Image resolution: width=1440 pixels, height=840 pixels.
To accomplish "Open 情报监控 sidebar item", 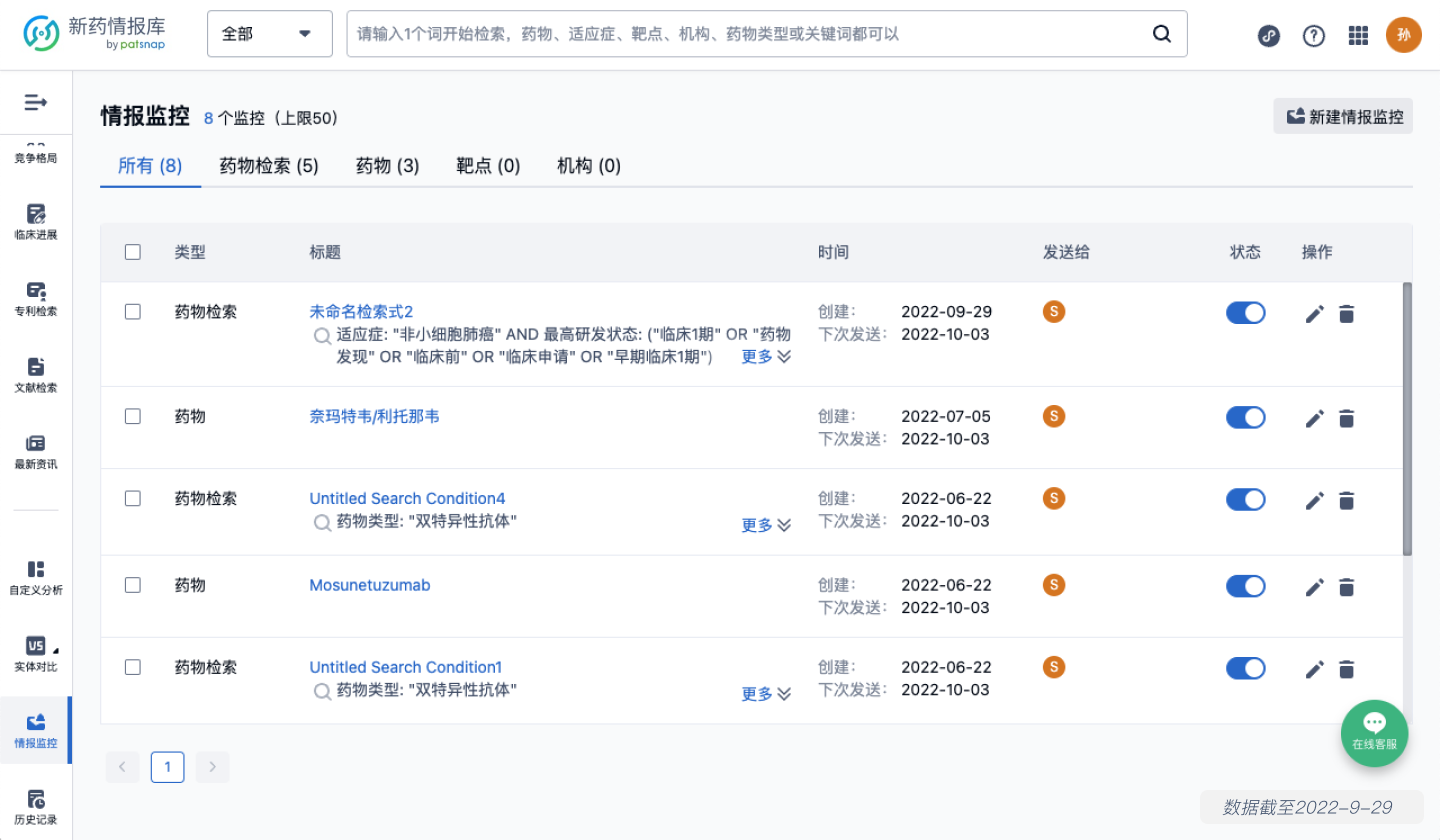I will pyautogui.click(x=36, y=731).
